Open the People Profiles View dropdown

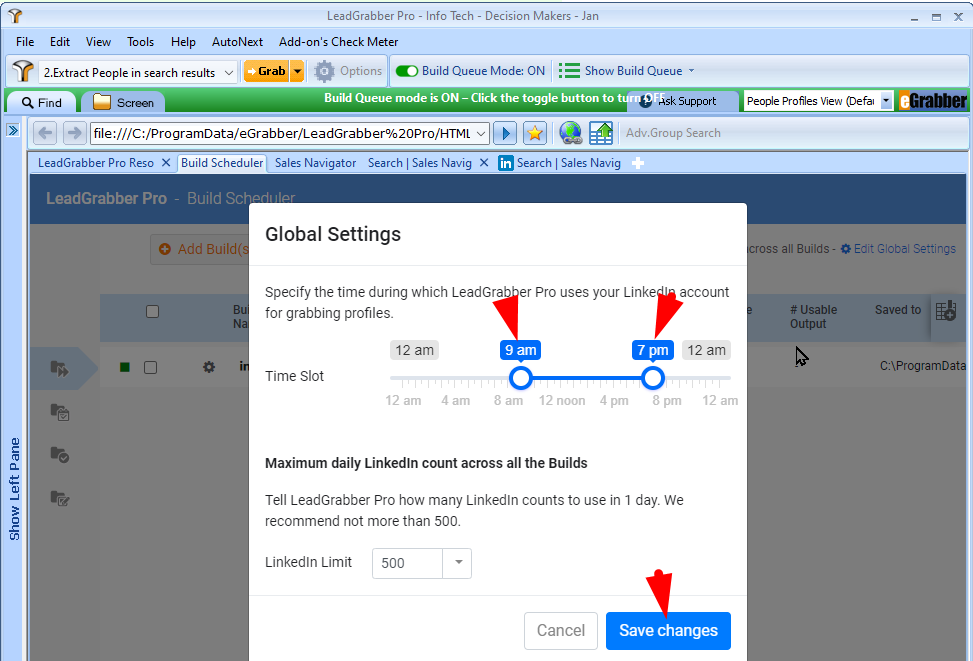886,101
